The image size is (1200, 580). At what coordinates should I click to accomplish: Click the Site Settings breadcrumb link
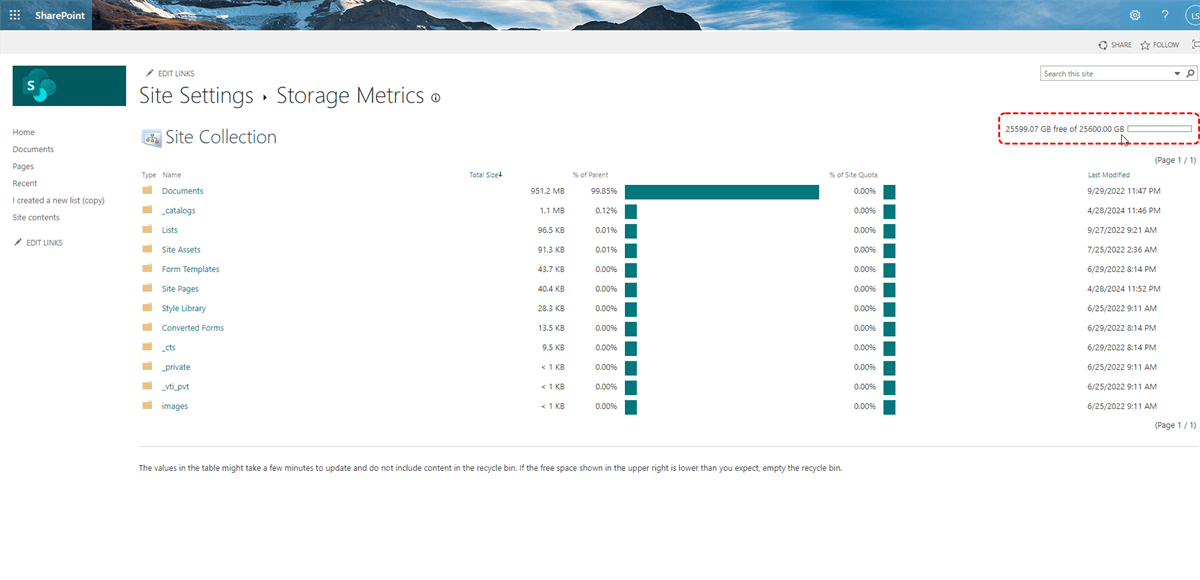(x=196, y=96)
